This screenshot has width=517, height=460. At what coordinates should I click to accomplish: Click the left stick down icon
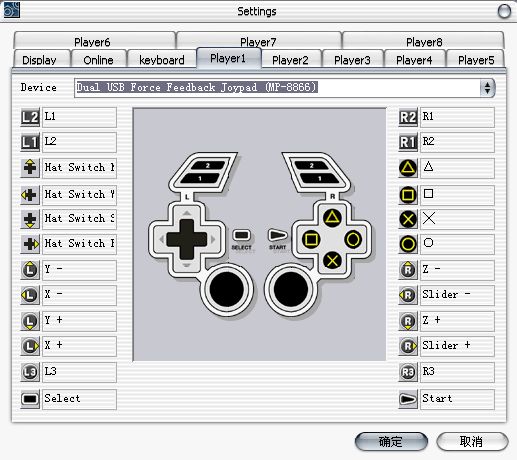30,321
